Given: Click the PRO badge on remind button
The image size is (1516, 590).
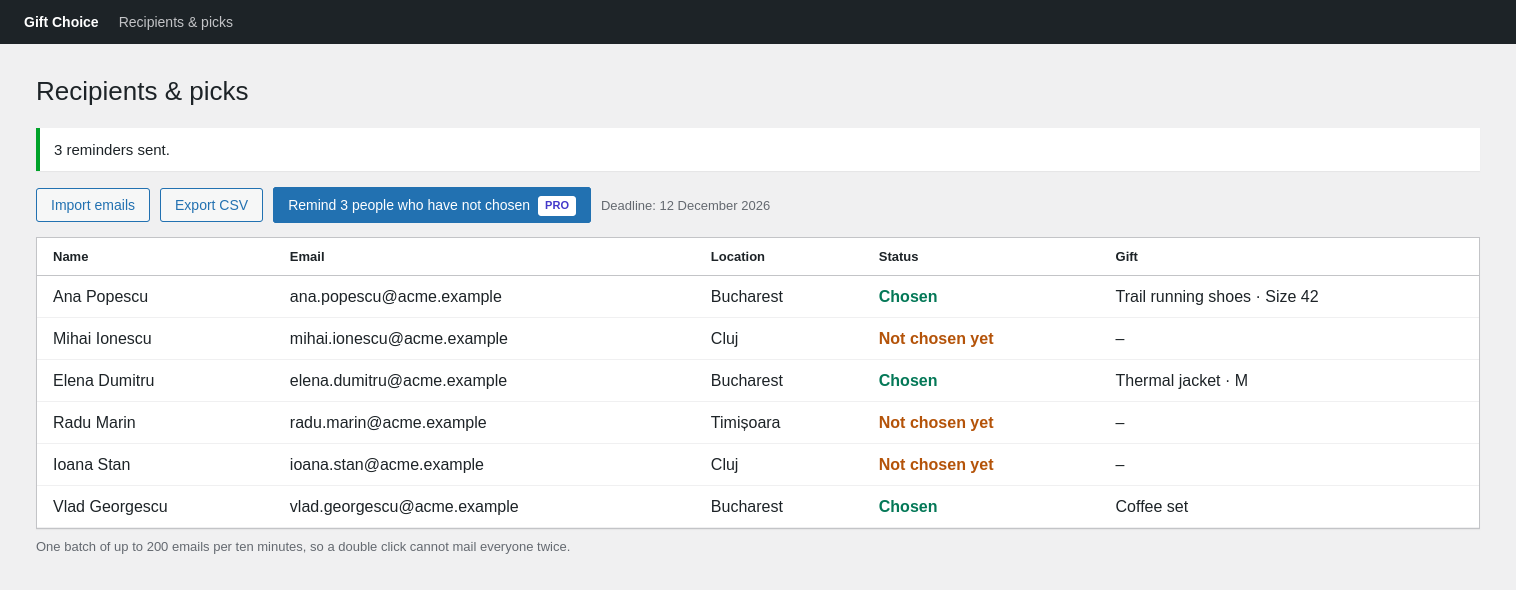Looking at the screenshot, I should [557, 205].
